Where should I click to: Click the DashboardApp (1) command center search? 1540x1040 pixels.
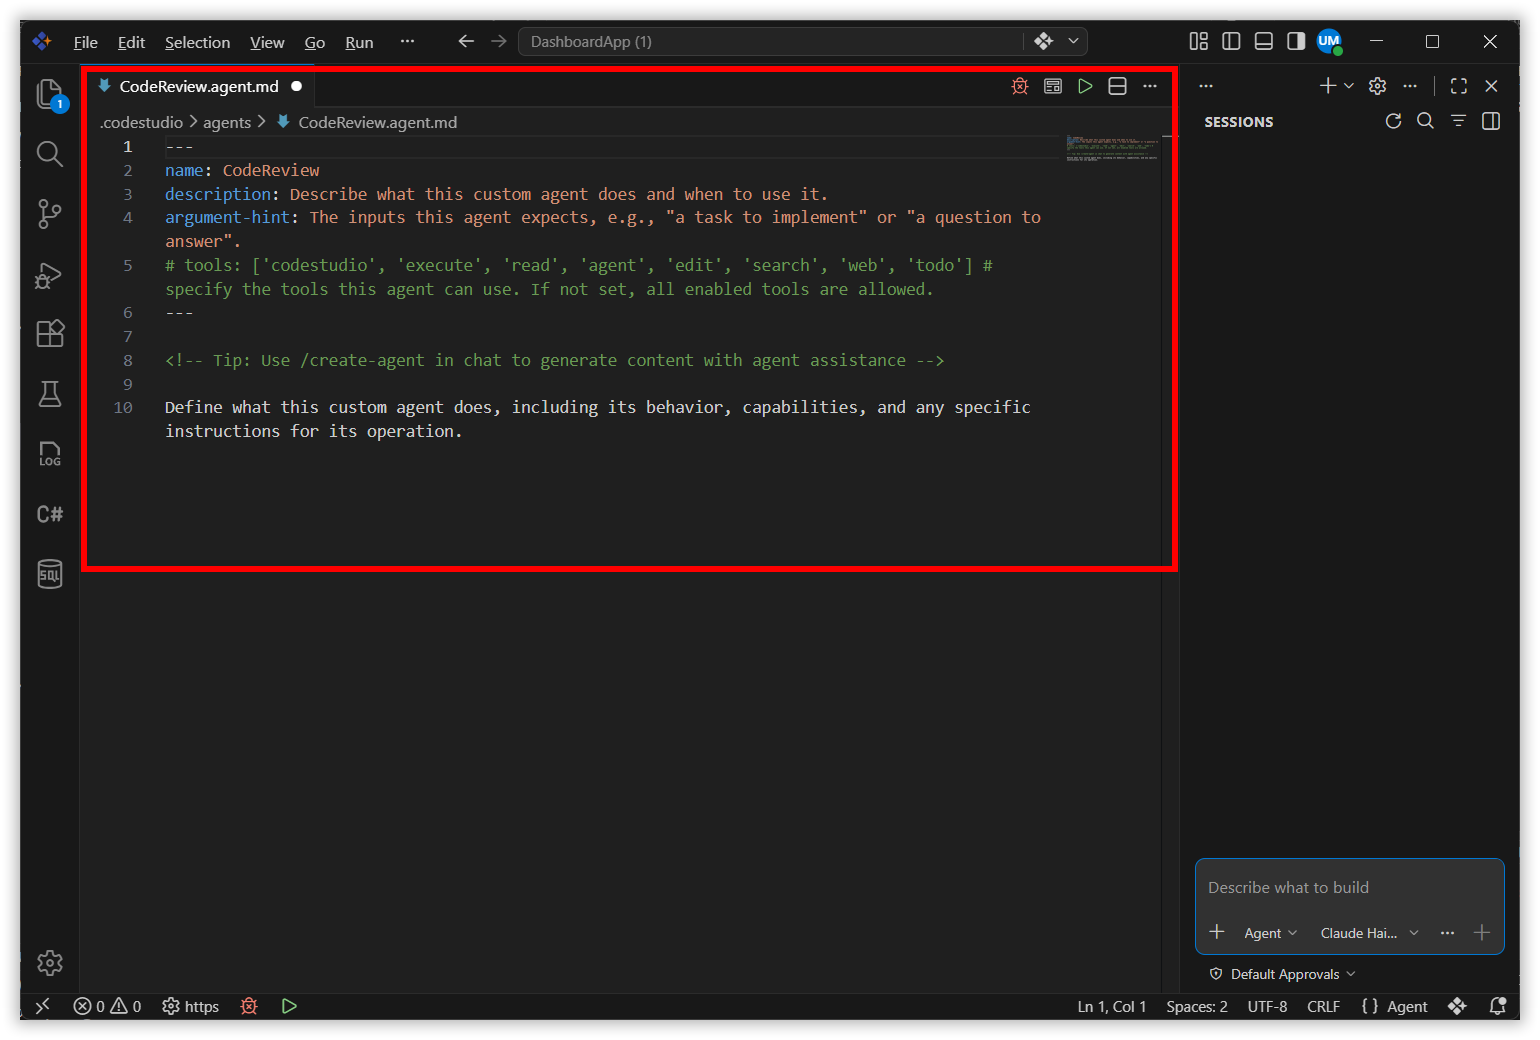[x=770, y=41]
